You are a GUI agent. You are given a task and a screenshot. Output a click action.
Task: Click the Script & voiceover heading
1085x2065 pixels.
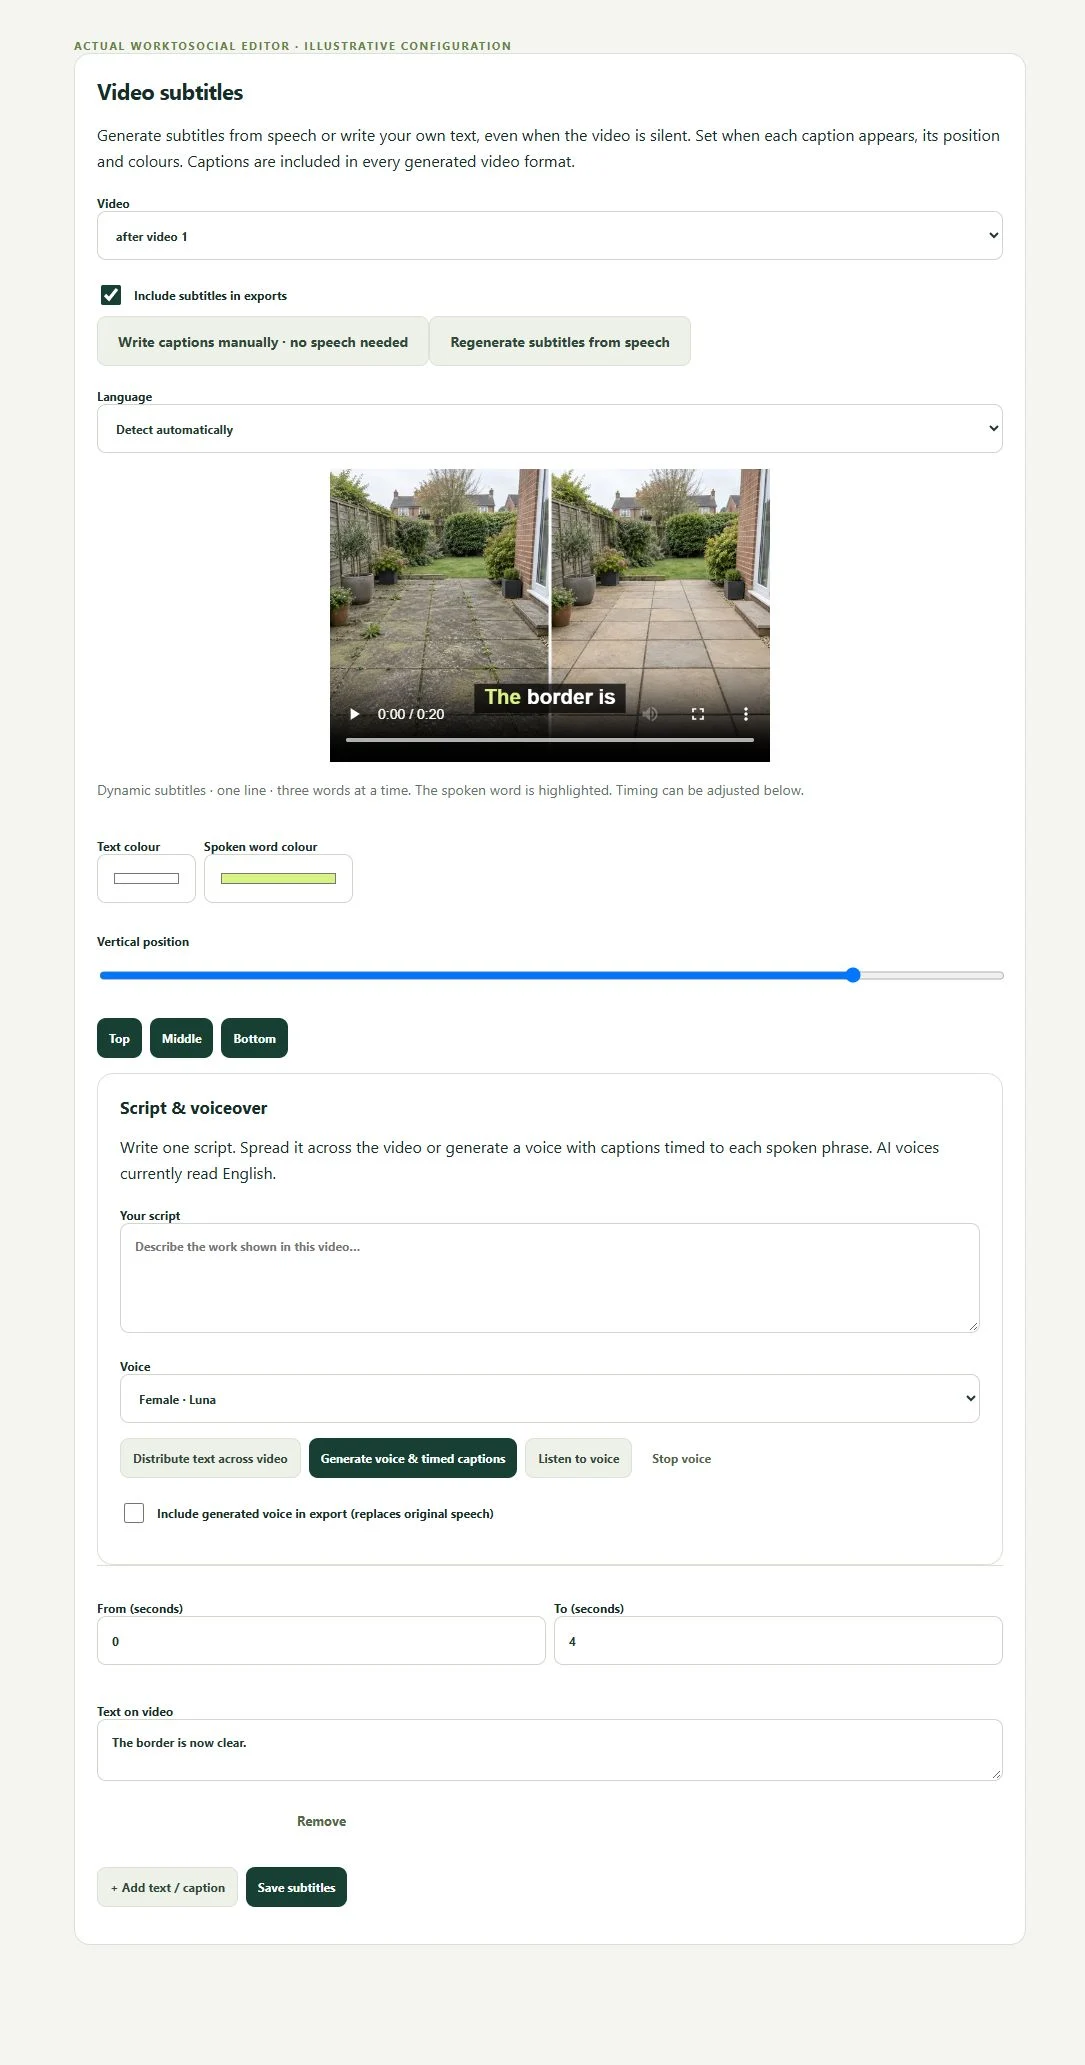click(194, 1108)
